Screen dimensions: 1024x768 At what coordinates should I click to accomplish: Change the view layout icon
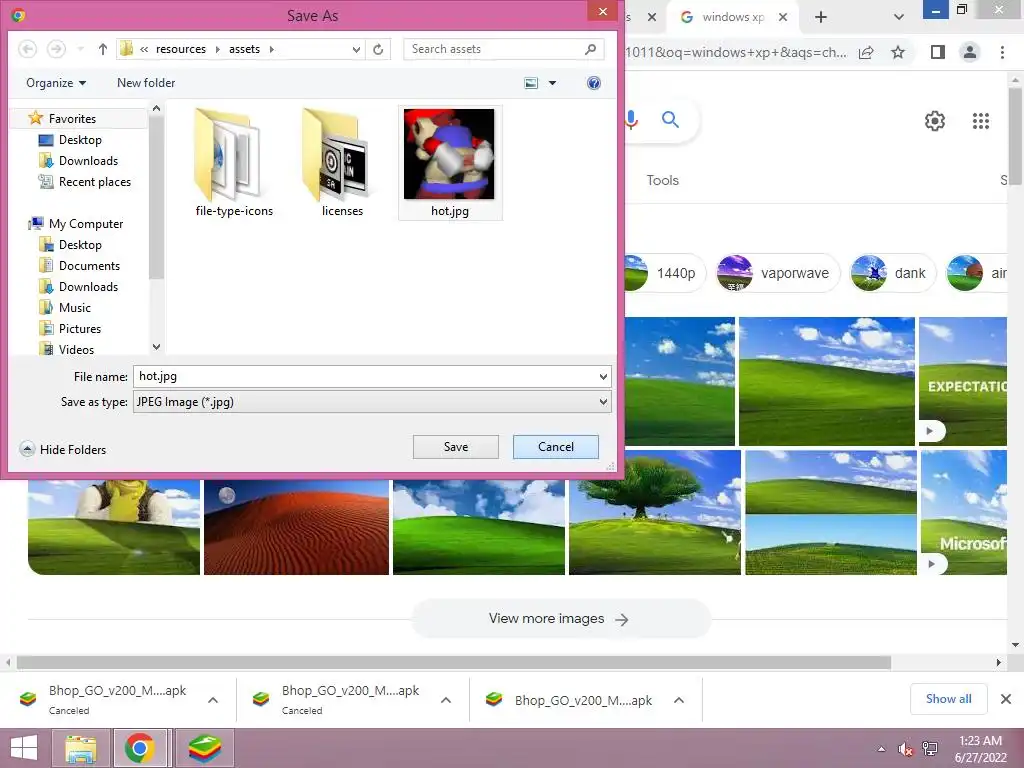pos(532,83)
